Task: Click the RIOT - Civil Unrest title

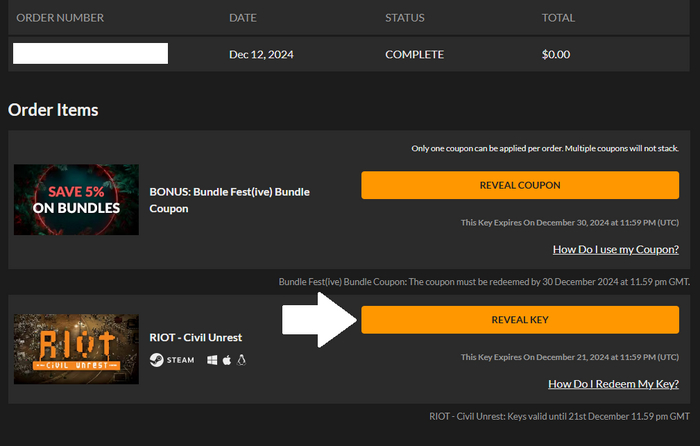Action: point(196,338)
